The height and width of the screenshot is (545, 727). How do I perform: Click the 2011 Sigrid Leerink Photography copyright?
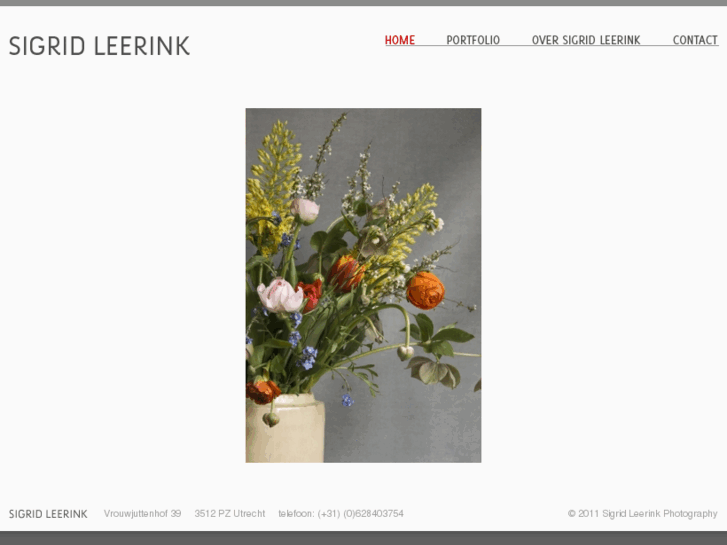(643, 513)
